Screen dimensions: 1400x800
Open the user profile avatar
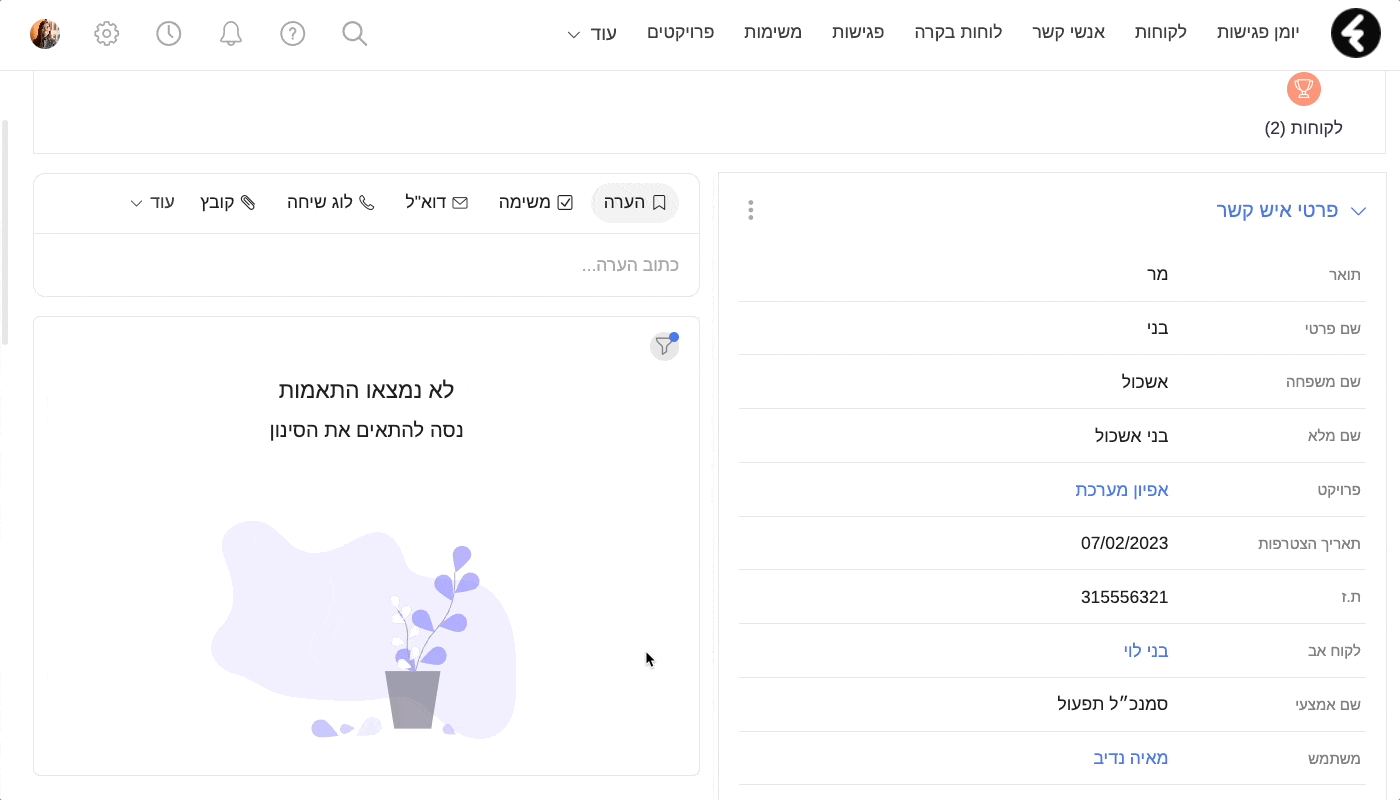click(45, 34)
